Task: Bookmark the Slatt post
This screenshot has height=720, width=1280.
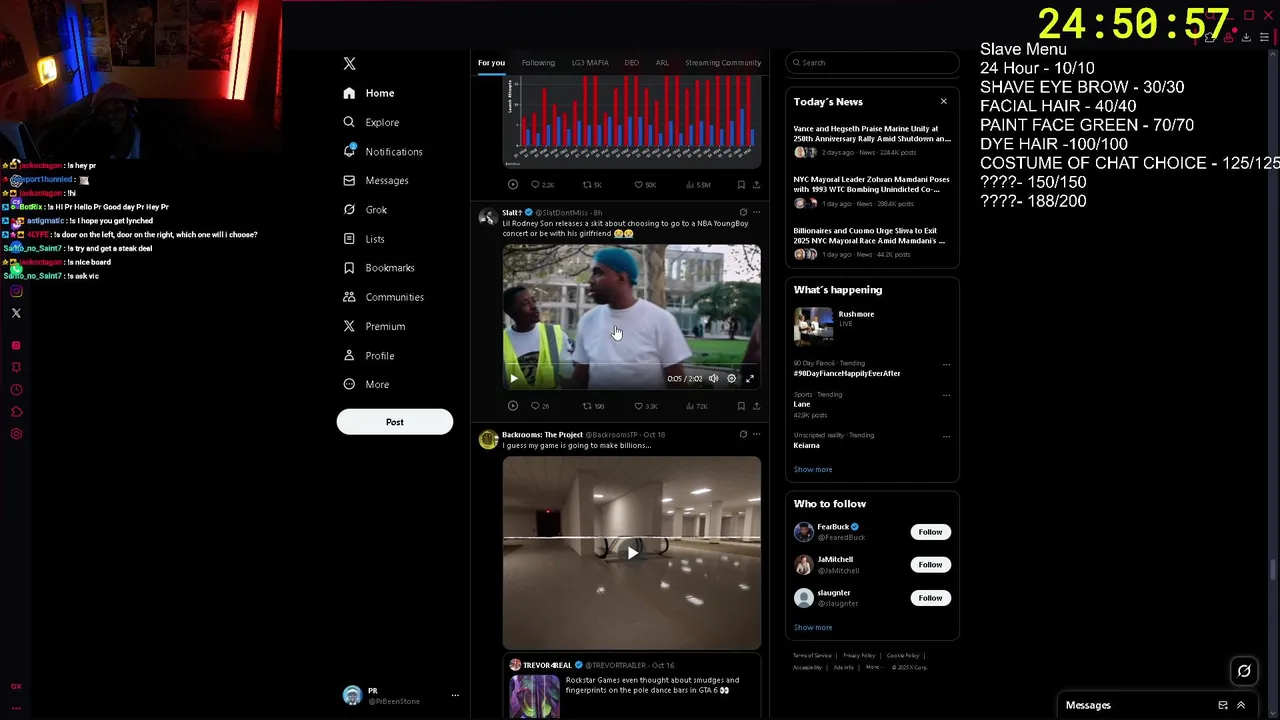Action: coord(741,406)
